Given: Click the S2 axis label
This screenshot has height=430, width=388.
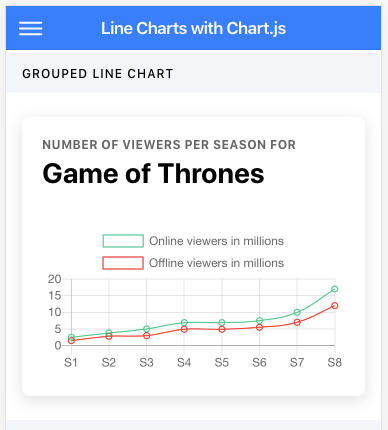Looking at the screenshot, I should tap(109, 362).
